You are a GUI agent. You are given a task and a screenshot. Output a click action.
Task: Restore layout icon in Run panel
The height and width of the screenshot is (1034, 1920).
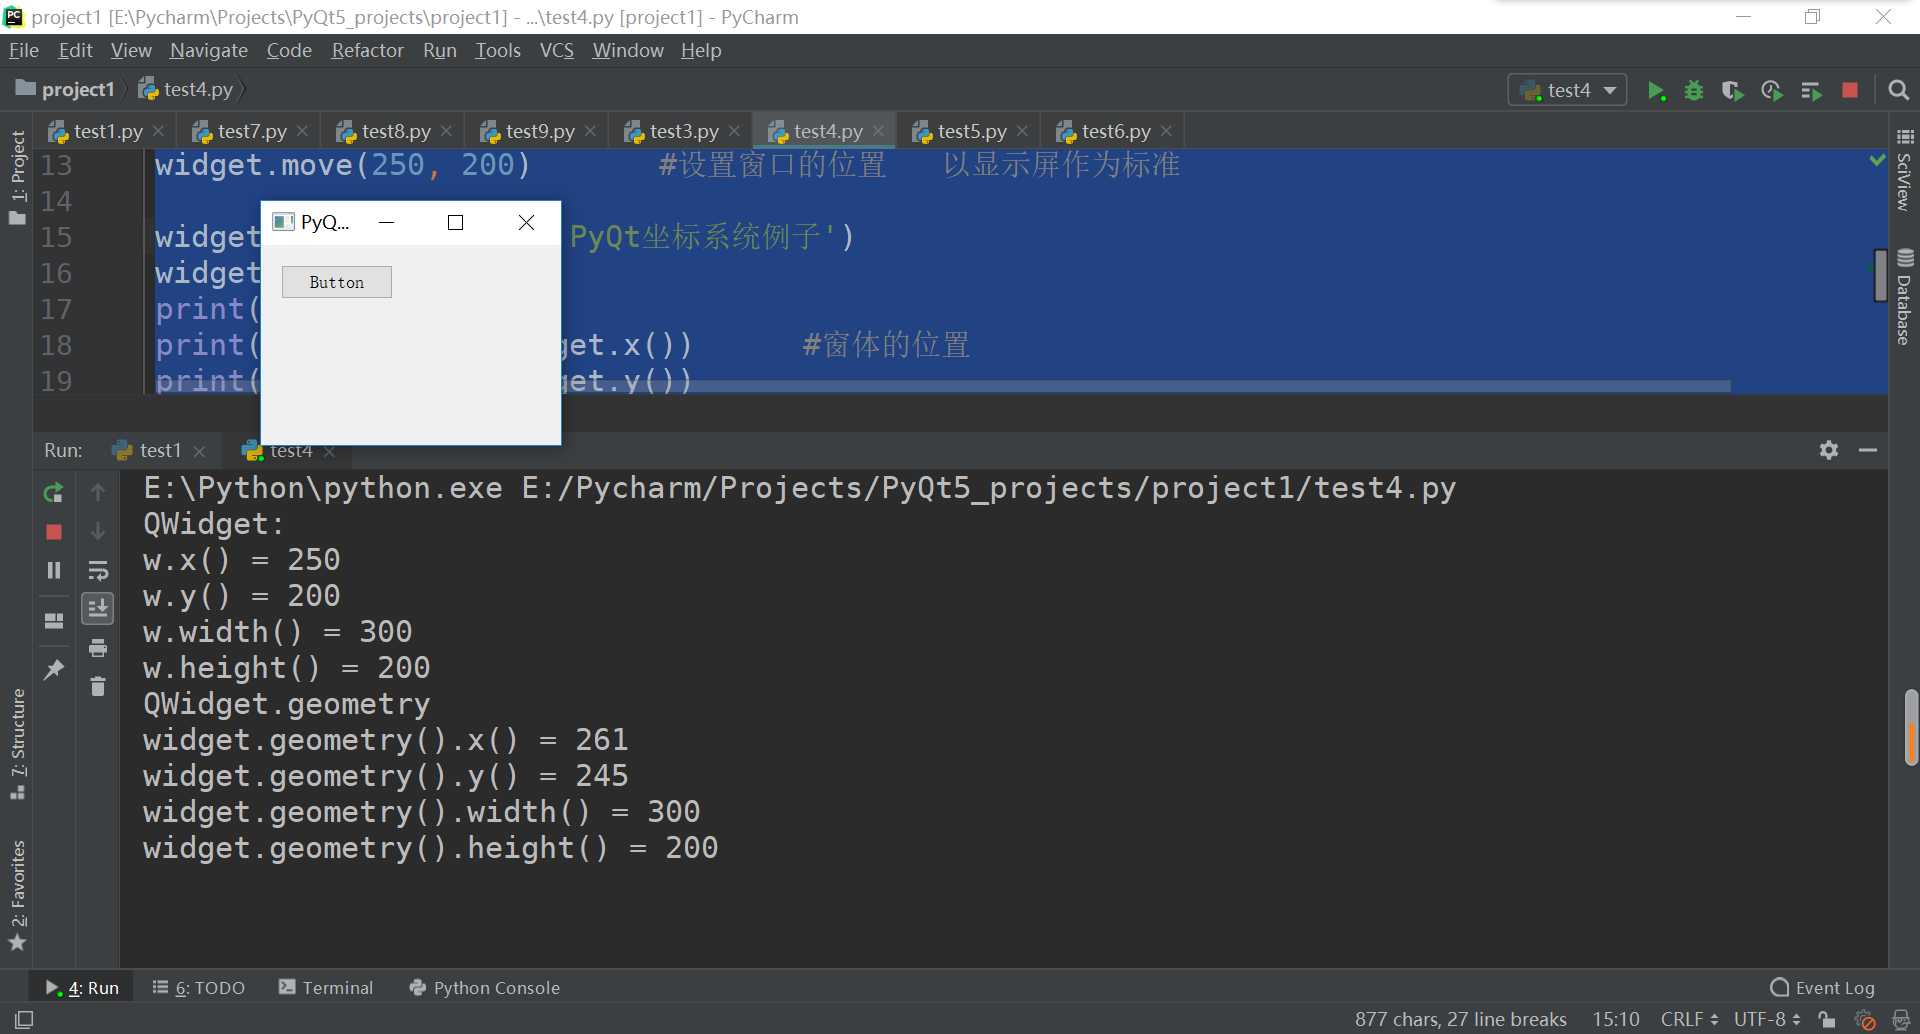pos(54,621)
